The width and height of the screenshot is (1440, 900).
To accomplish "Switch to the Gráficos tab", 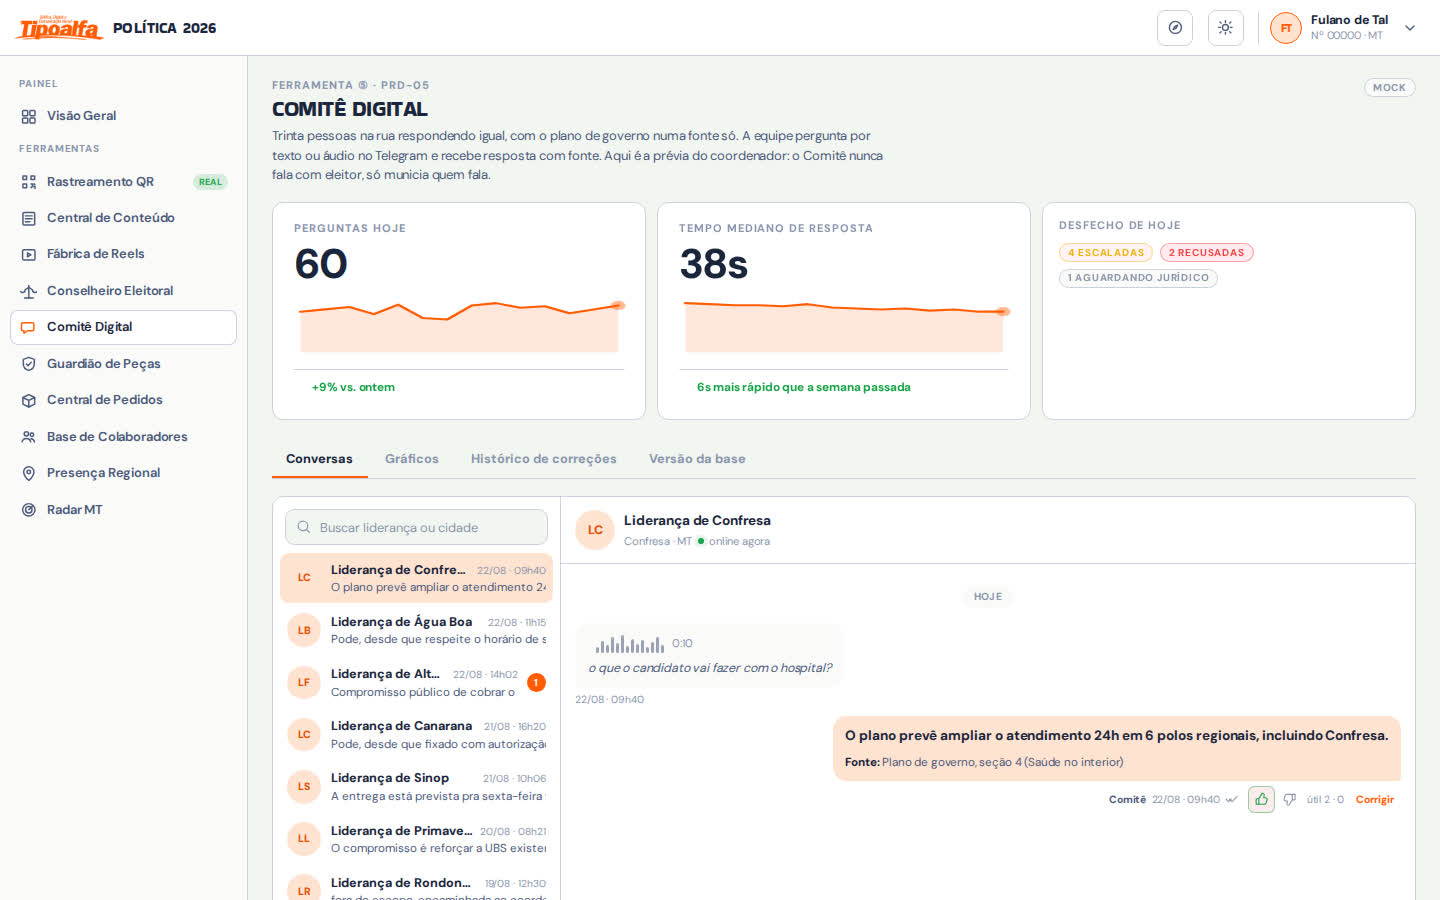I will 412,459.
